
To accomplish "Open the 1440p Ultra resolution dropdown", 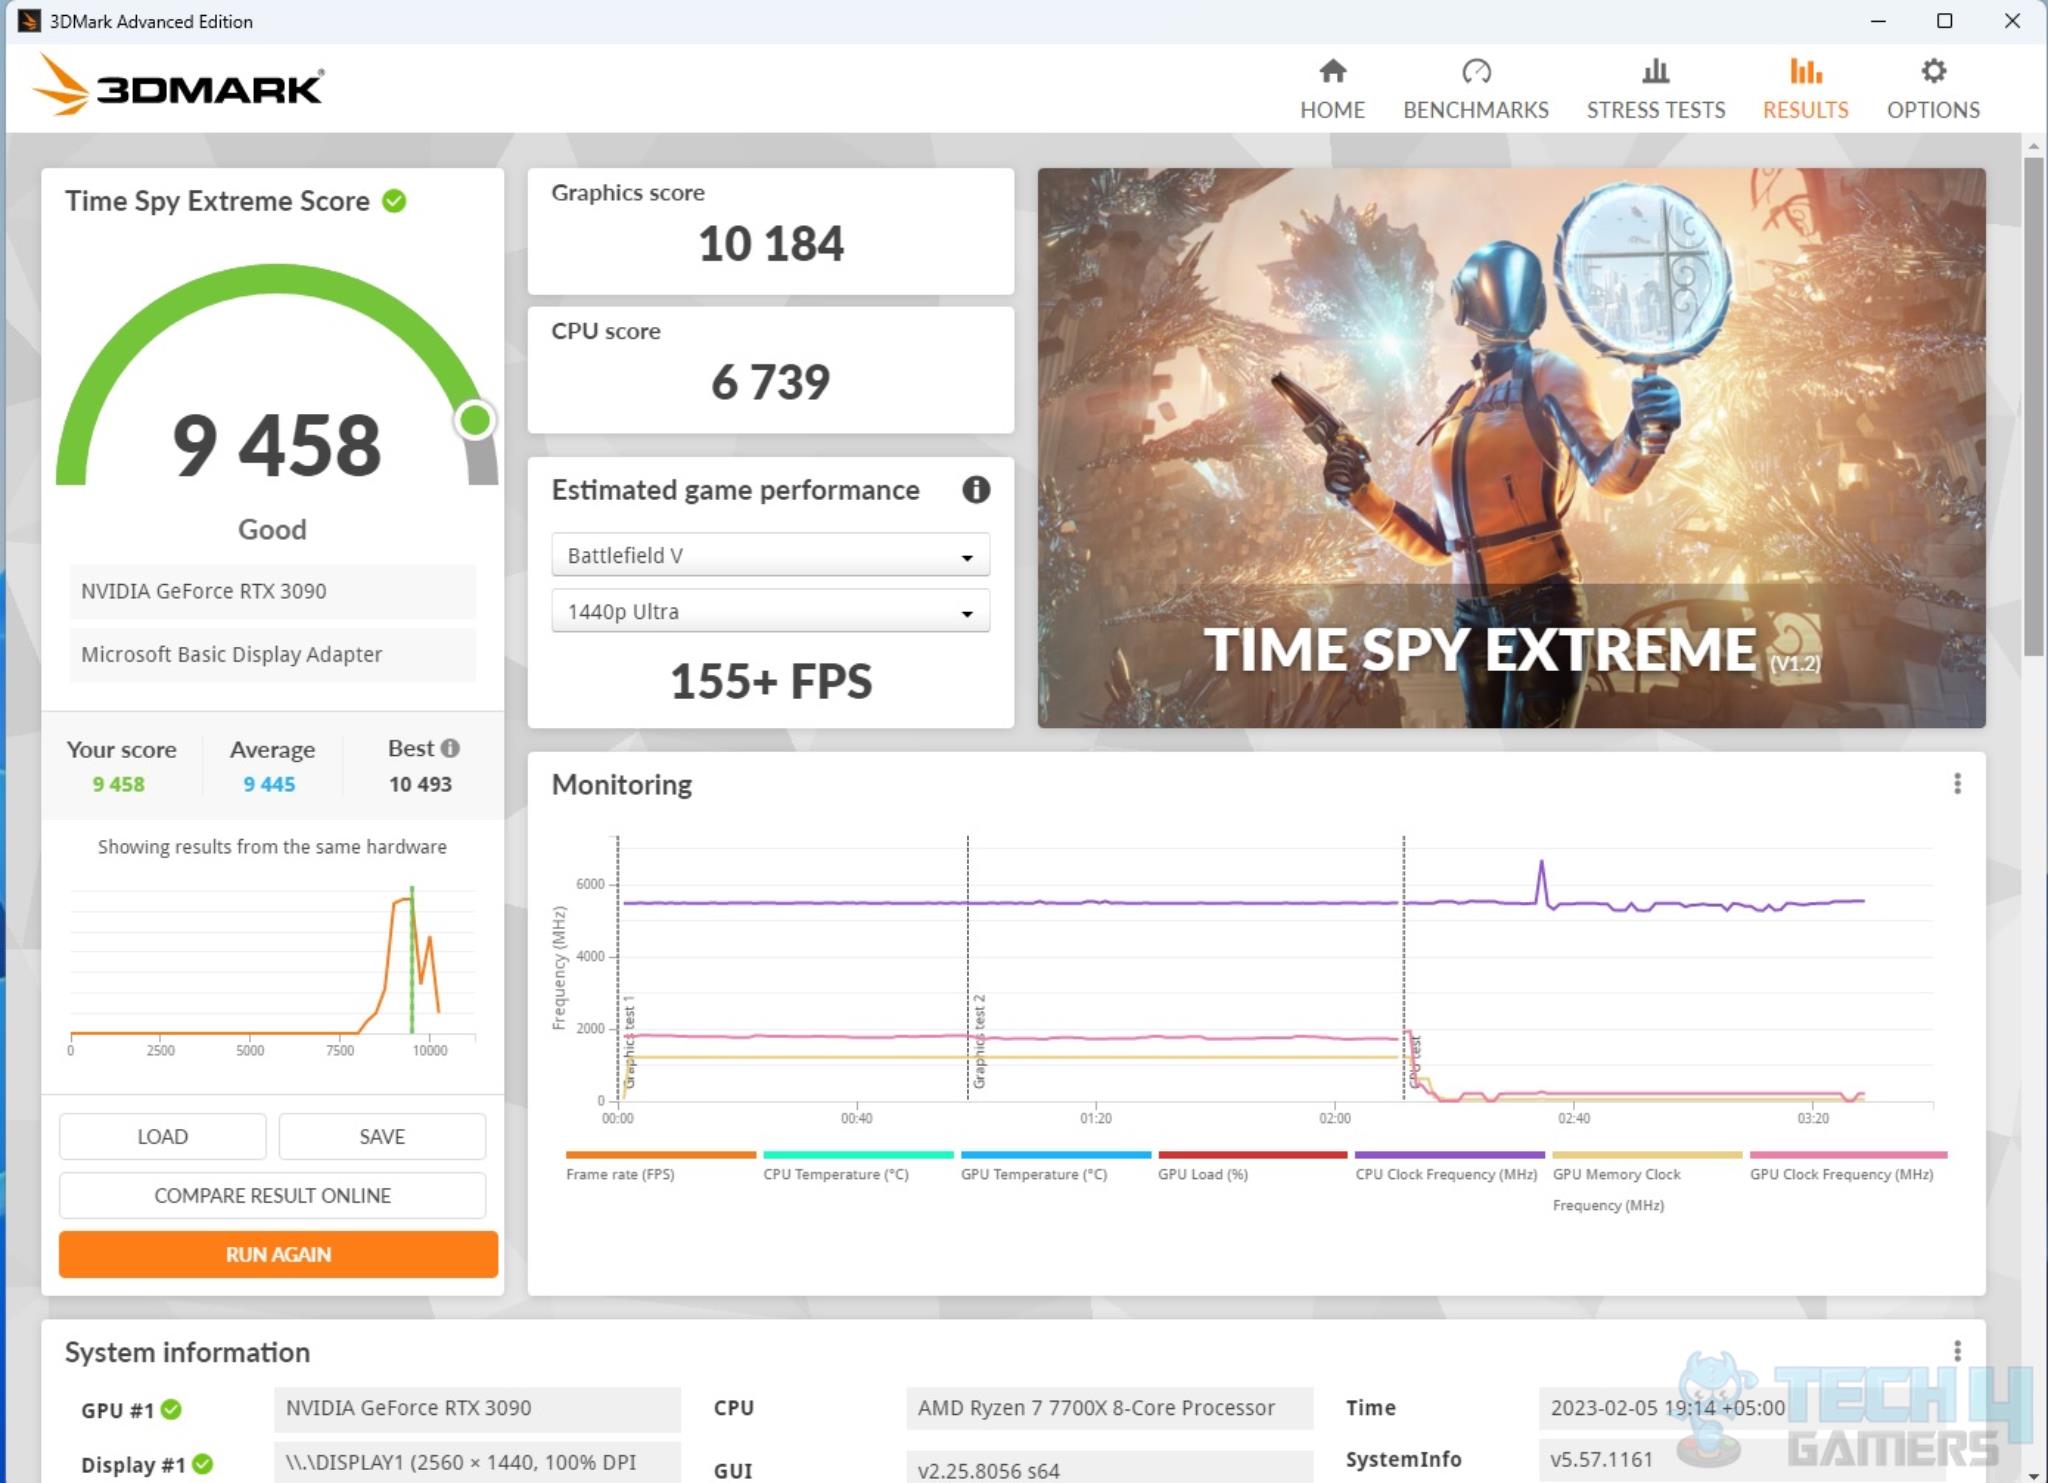I will coord(770,611).
